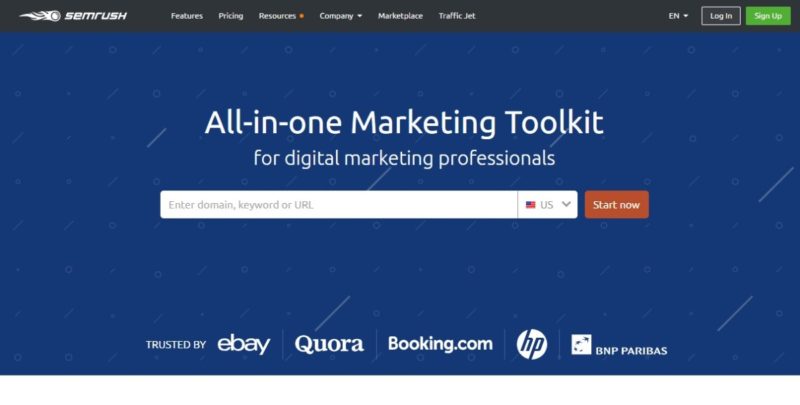Click the green Sign Up button
Image resolution: width=800 pixels, height=405 pixels.
768,16
